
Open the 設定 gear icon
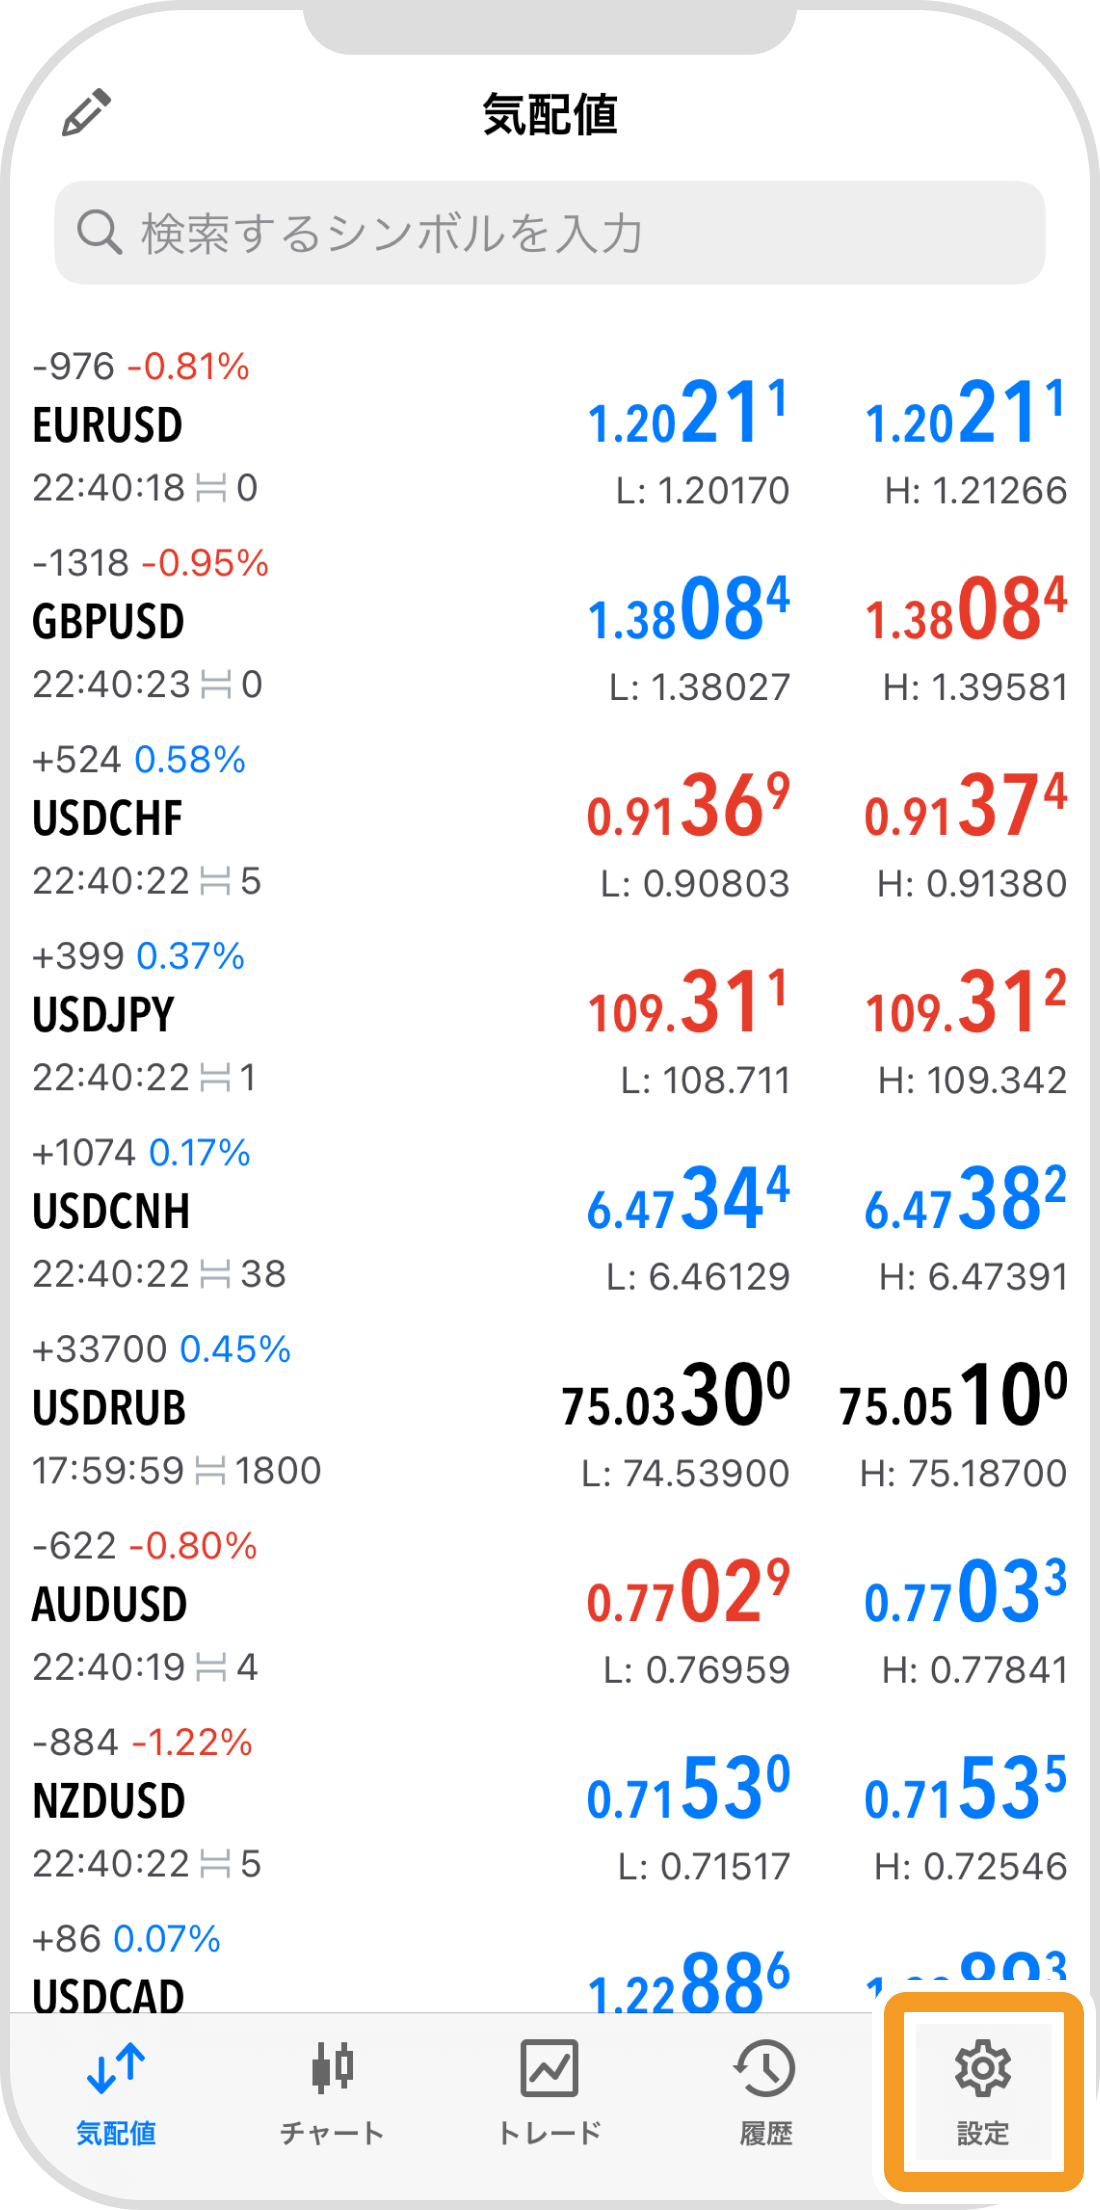983,2070
